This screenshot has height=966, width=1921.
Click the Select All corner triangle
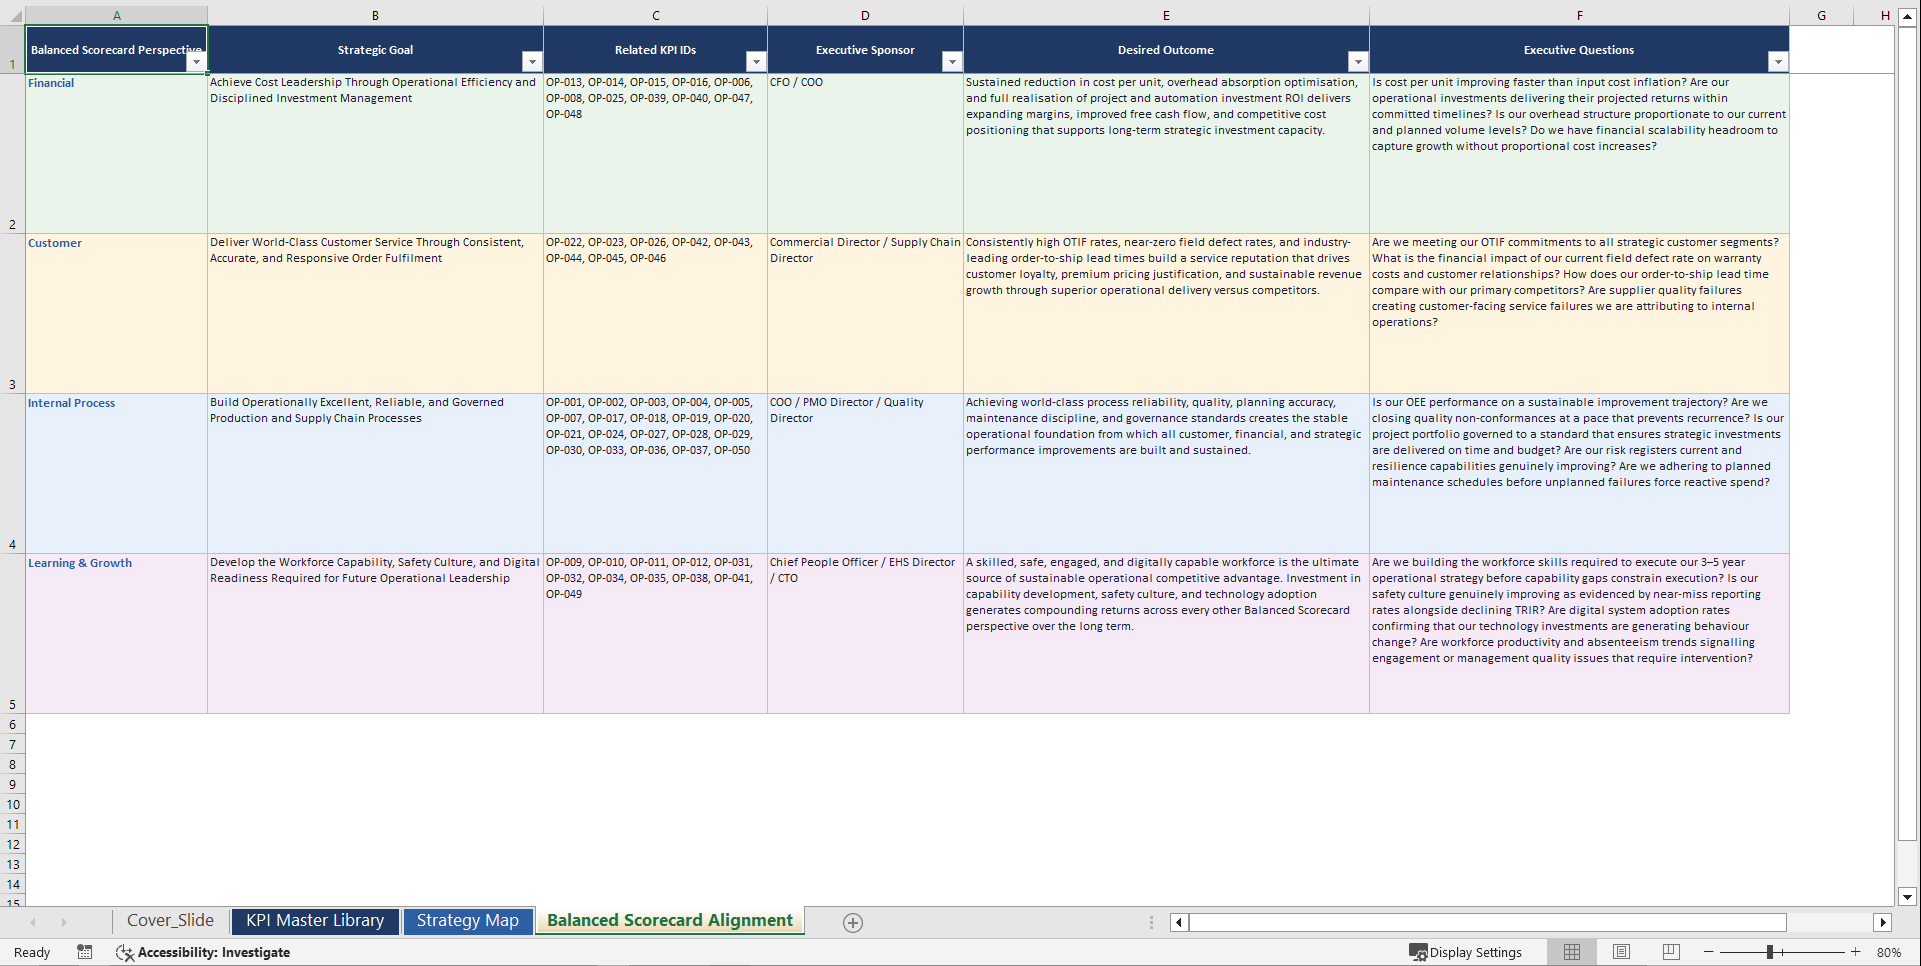[x=14, y=16]
